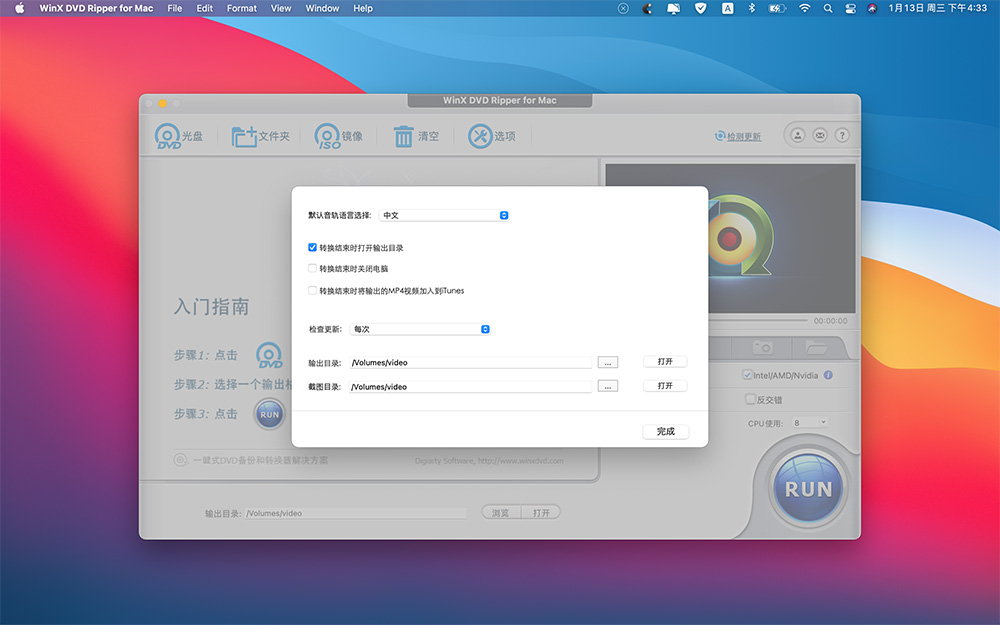The image size is (1000, 625).
Task: Open the WinX DVD Ripper for Mac app menu
Action: click(96, 8)
